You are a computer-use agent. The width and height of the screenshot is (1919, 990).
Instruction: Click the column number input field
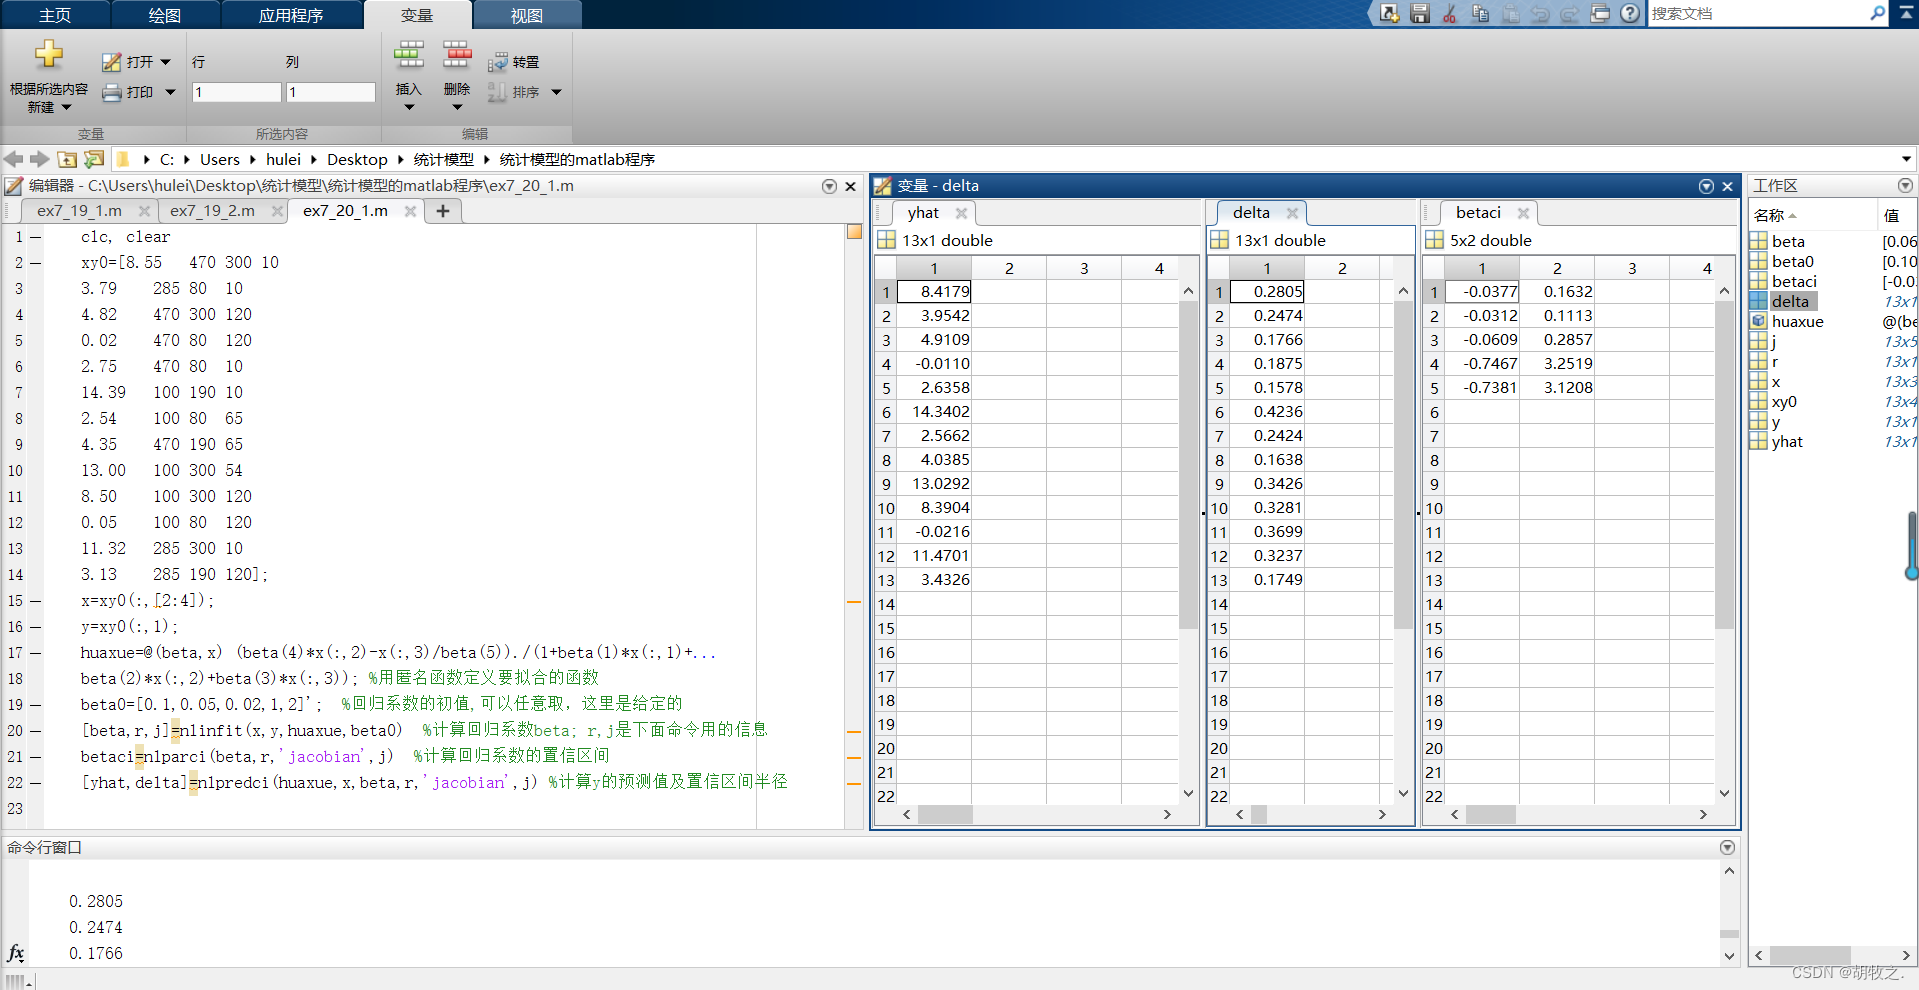click(x=330, y=92)
